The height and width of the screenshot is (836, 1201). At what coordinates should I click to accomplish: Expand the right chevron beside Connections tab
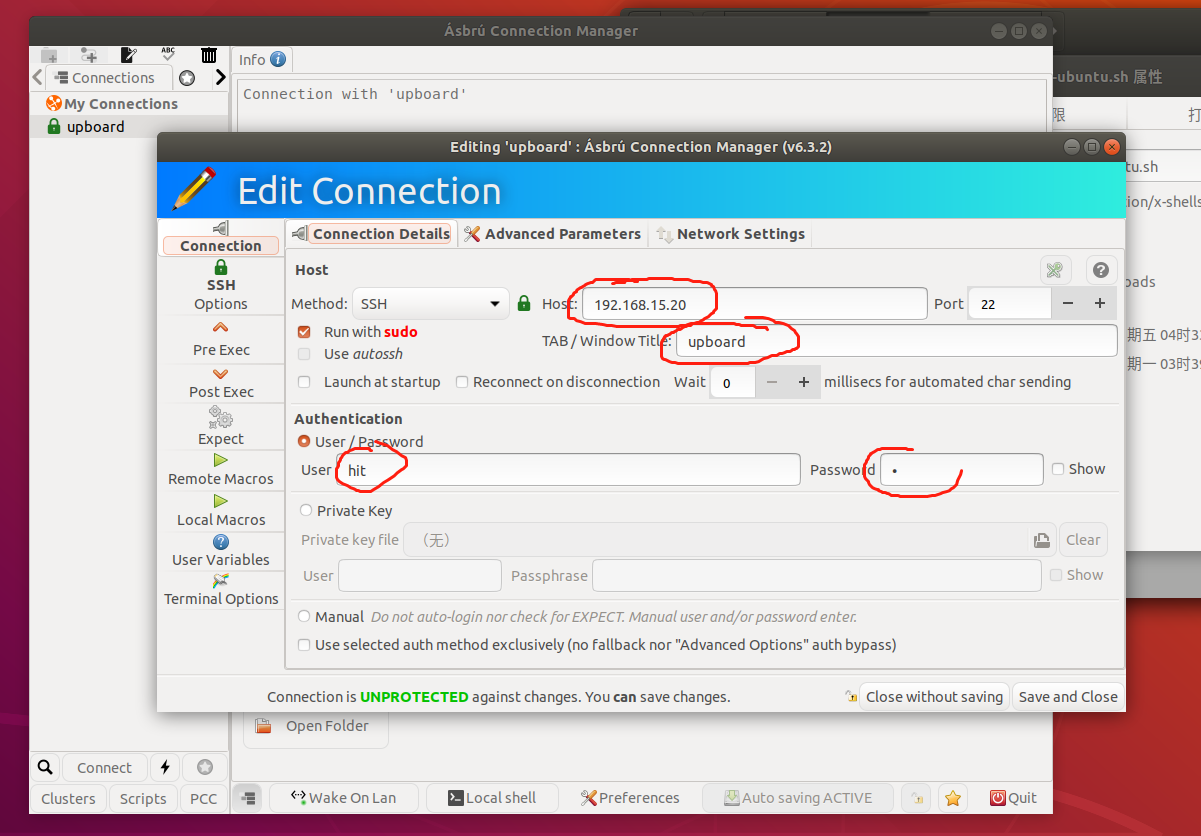(x=222, y=77)
